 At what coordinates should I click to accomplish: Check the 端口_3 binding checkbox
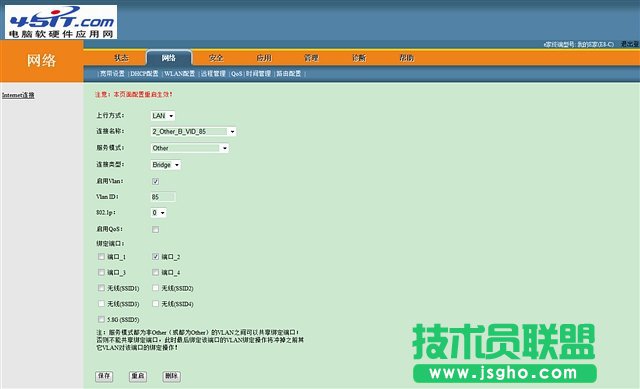(101, 272)
